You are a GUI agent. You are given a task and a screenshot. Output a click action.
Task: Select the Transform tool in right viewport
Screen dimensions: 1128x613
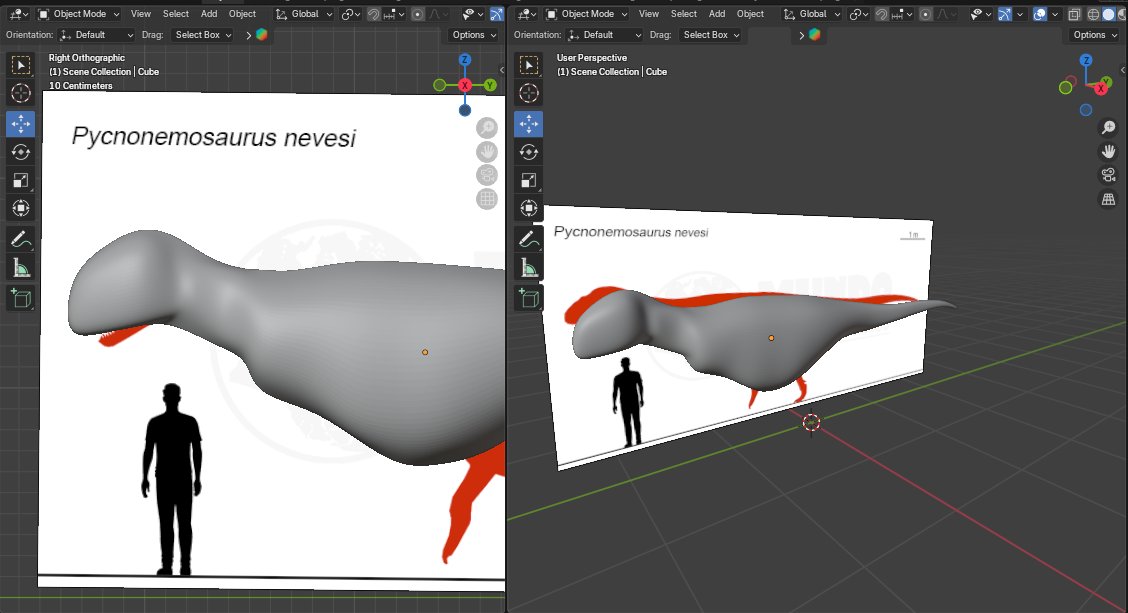pos(529,209)
